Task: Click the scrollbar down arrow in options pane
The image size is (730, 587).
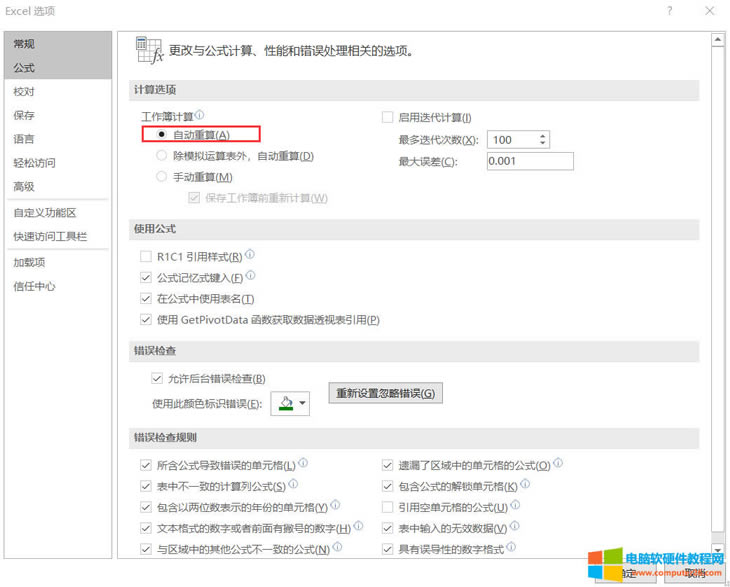Action: click(717, 552)
